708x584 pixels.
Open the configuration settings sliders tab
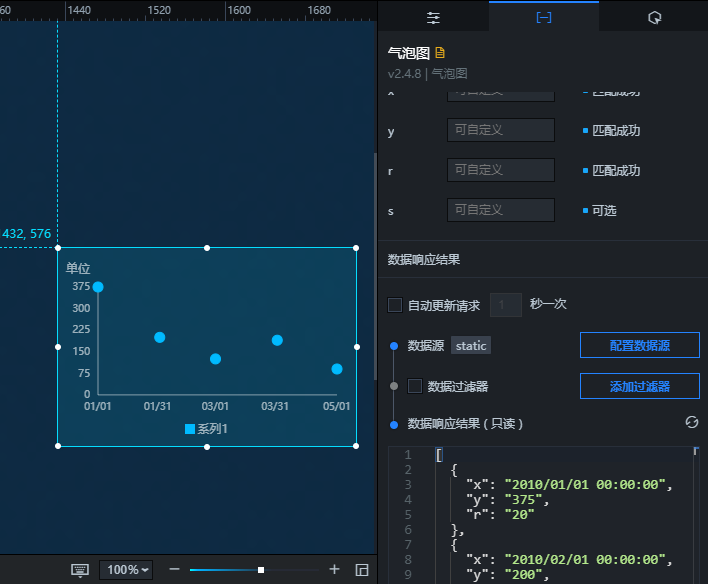click(433, 18)
